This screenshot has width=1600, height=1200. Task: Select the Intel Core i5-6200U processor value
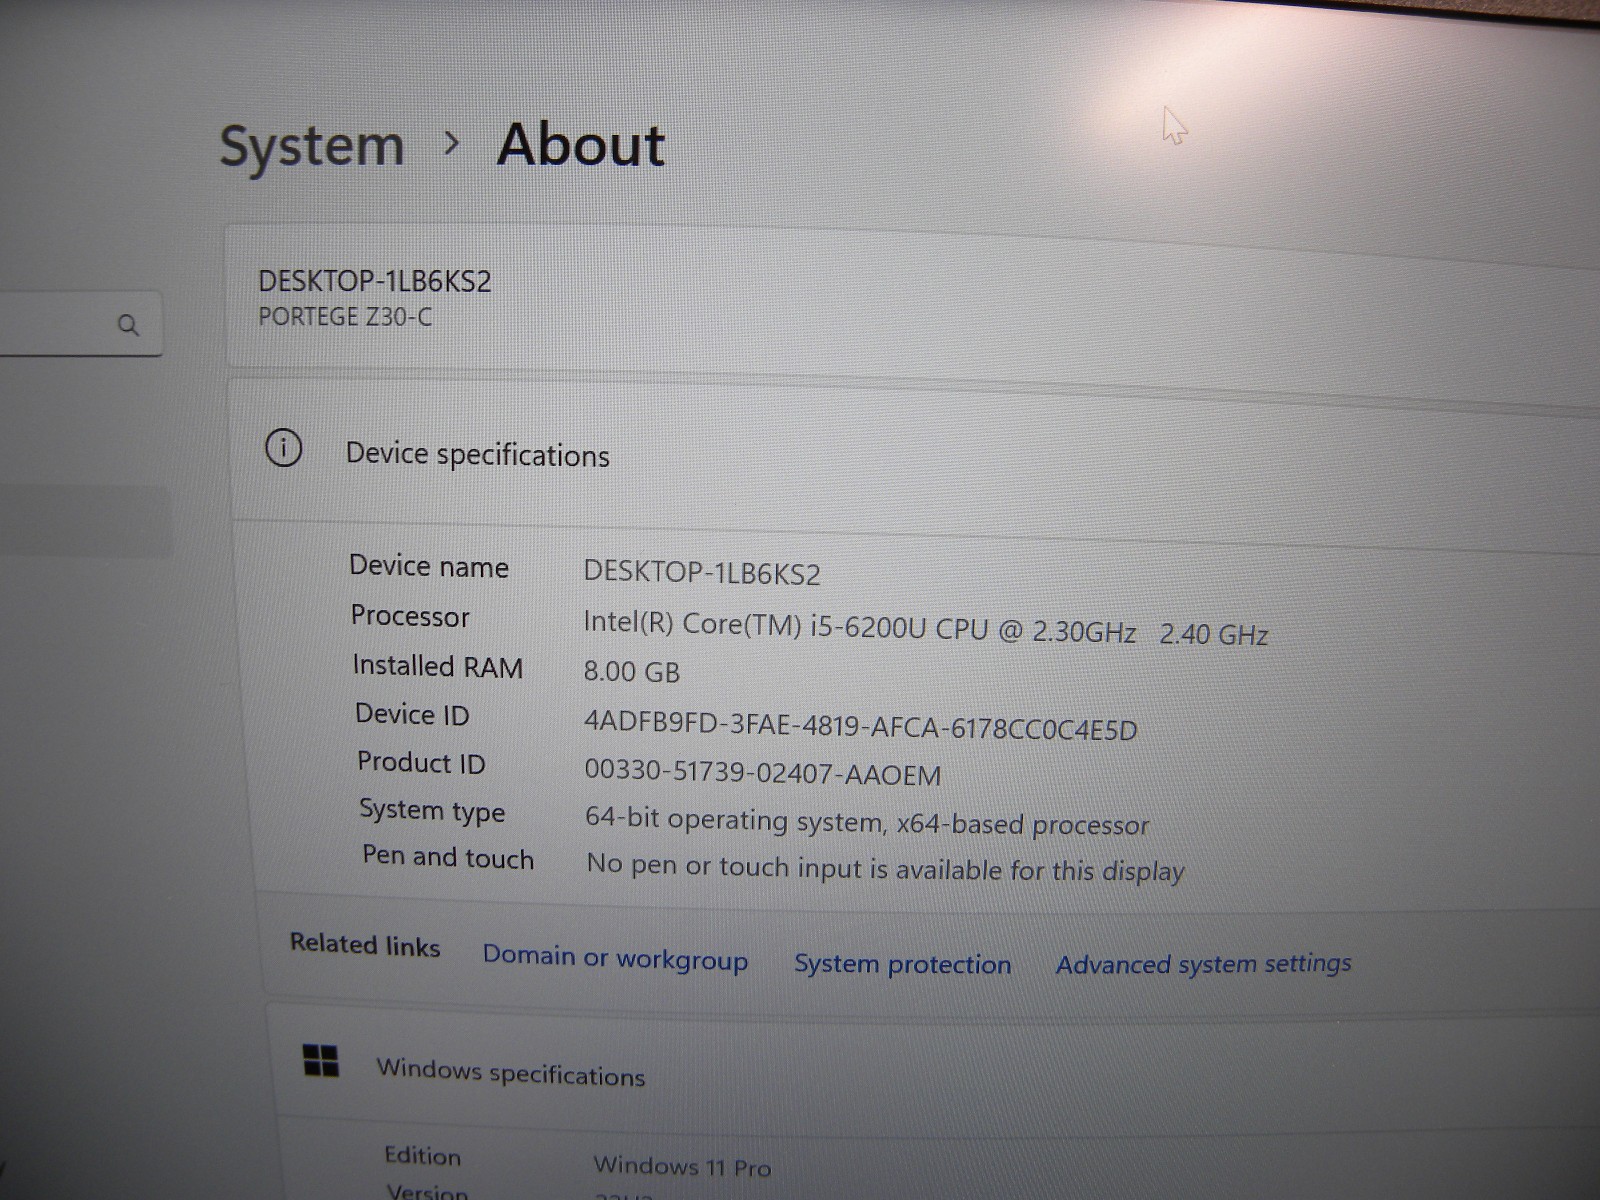coord(926,629)
